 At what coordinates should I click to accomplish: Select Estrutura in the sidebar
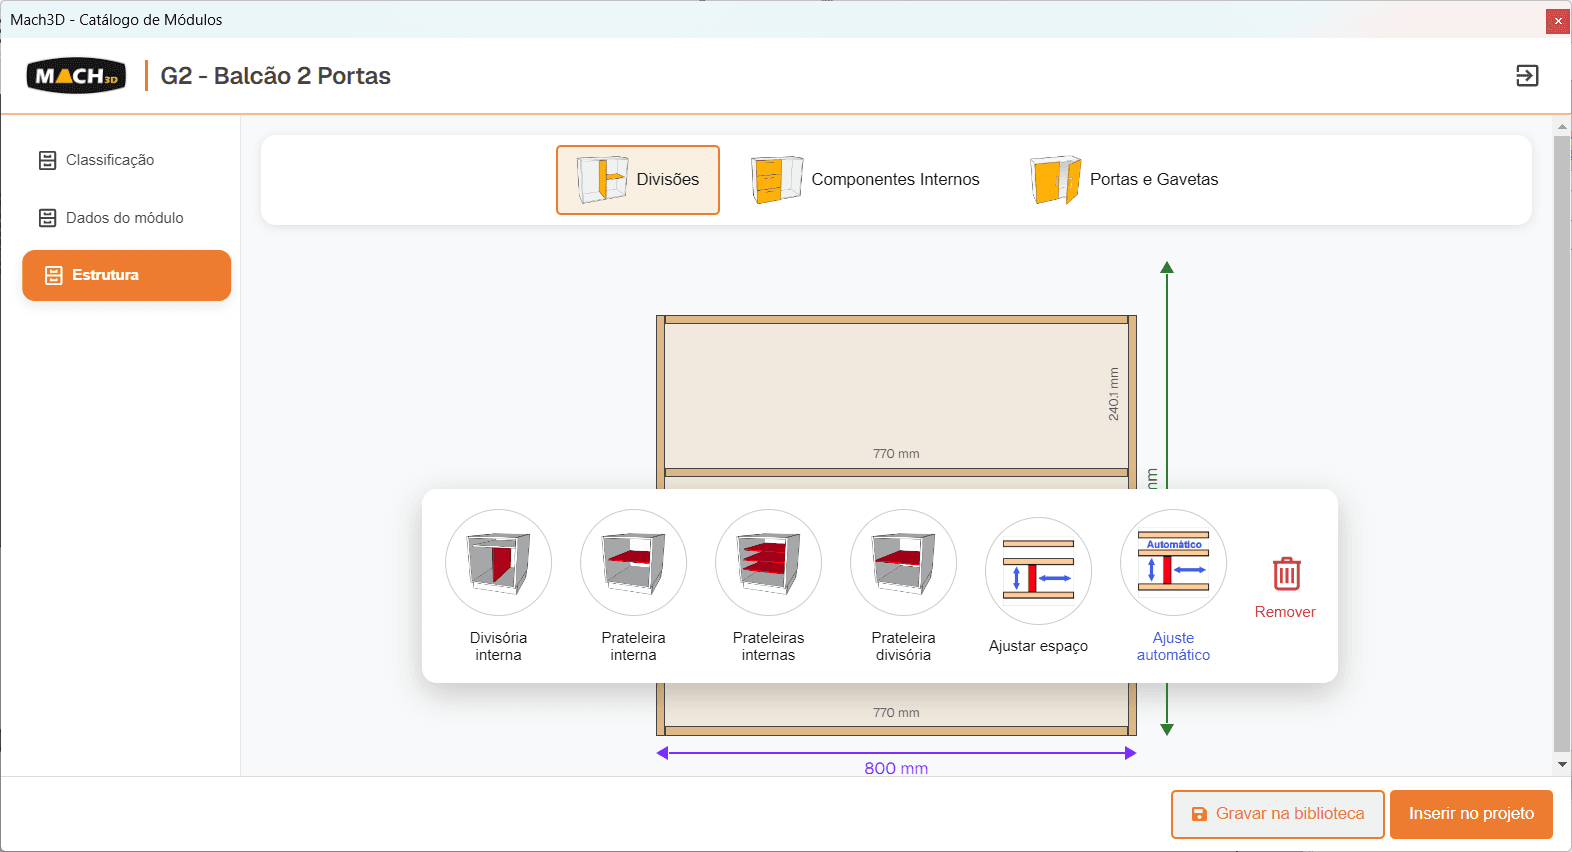tap(126, 275)
